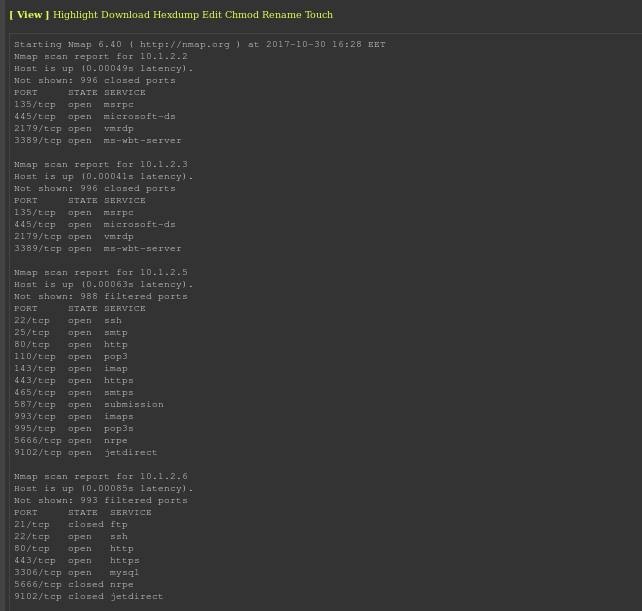Select the 21/tcp closed ftp line

pyautogui.click(x=70, y=524)
